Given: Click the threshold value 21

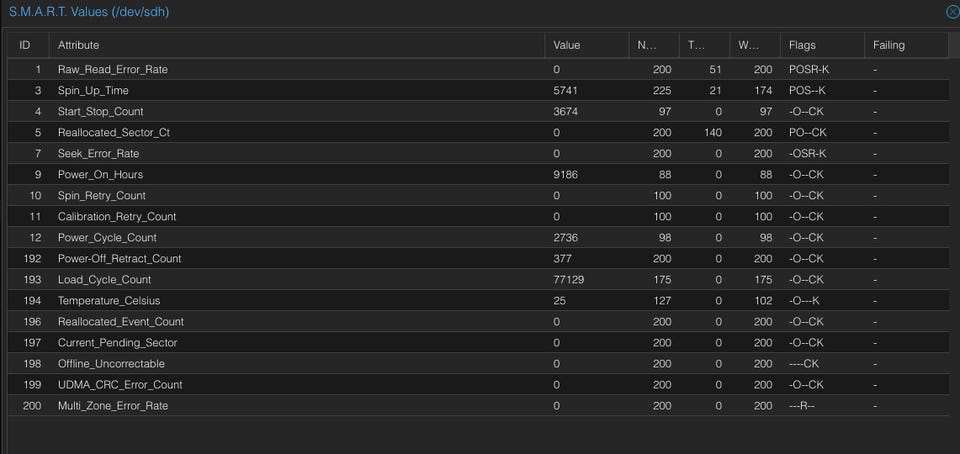Looking at the screenshot, I should [715, 91].
